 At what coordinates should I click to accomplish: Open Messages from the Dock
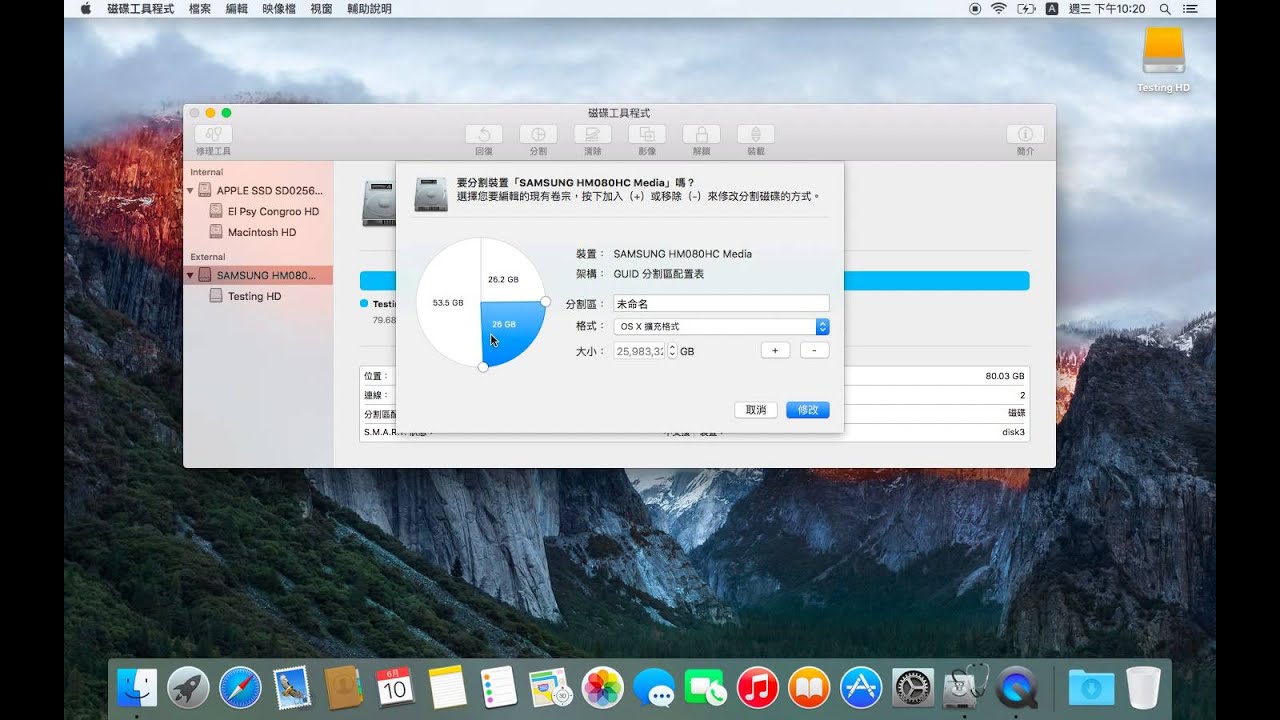(654, 687)
